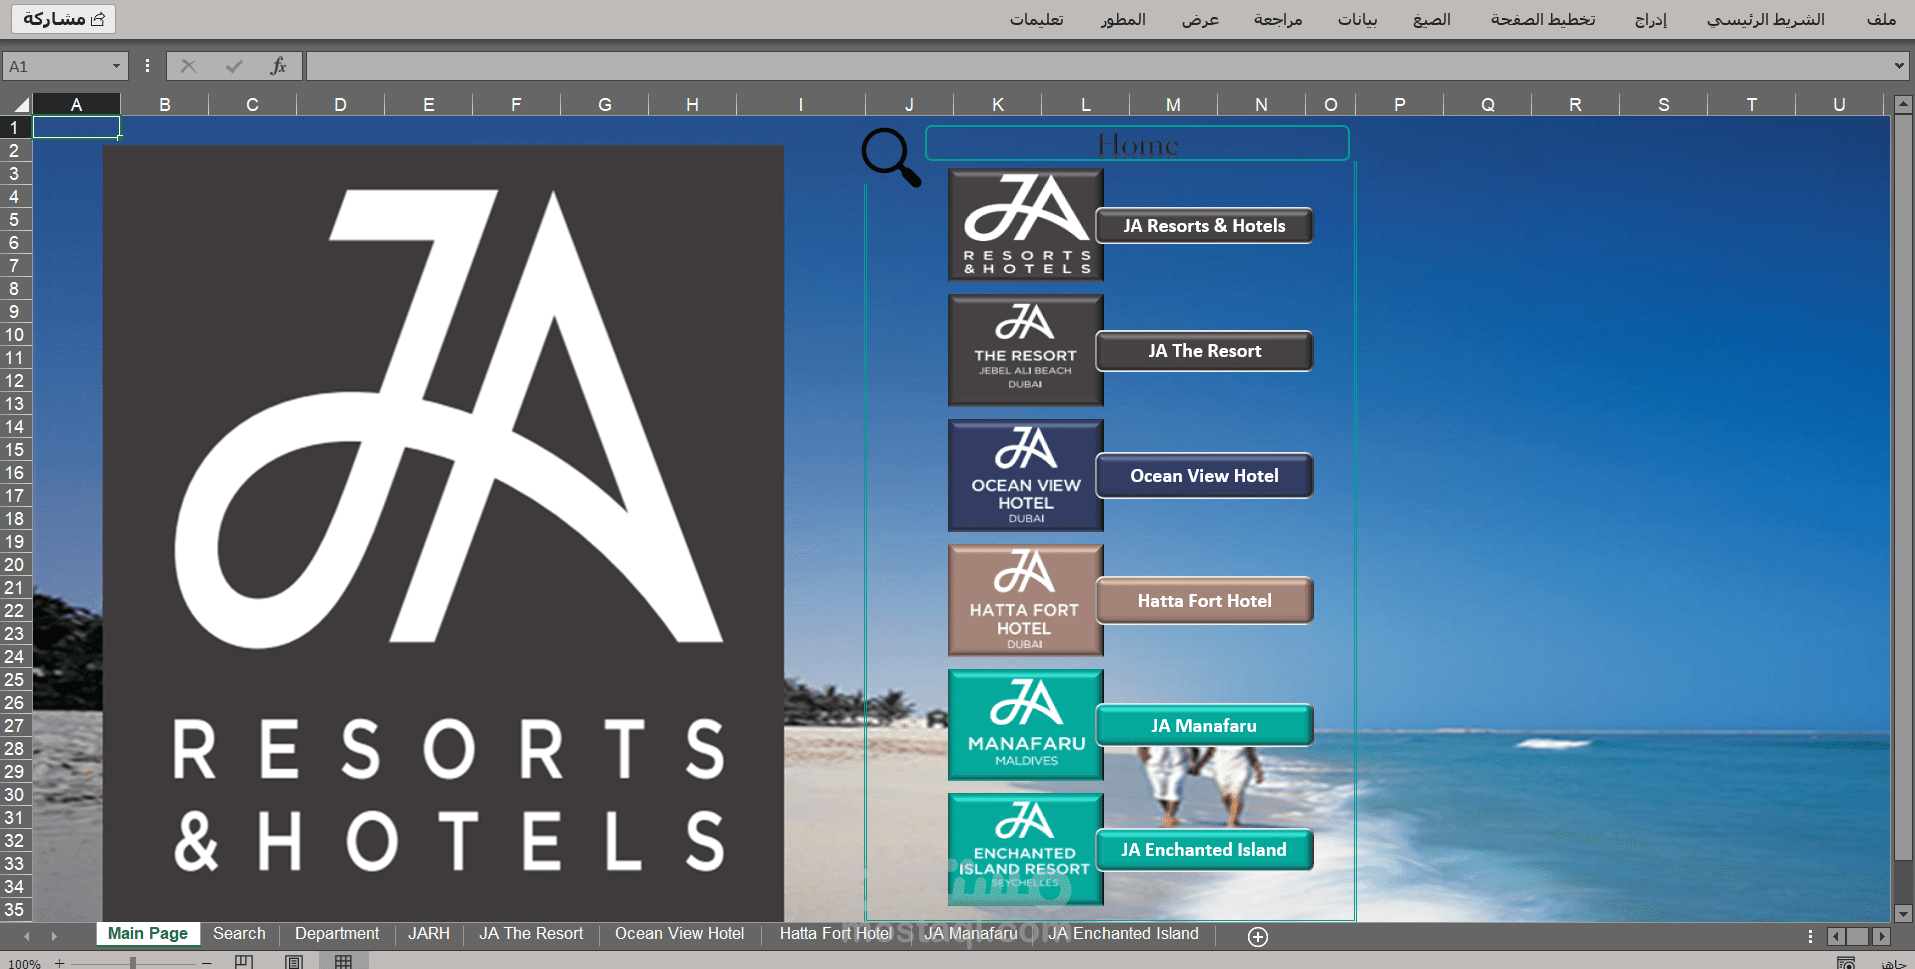Switch to Page Layout view icon
The height and width of the screenshot is (969, 1915).
[x=294, y=962]
